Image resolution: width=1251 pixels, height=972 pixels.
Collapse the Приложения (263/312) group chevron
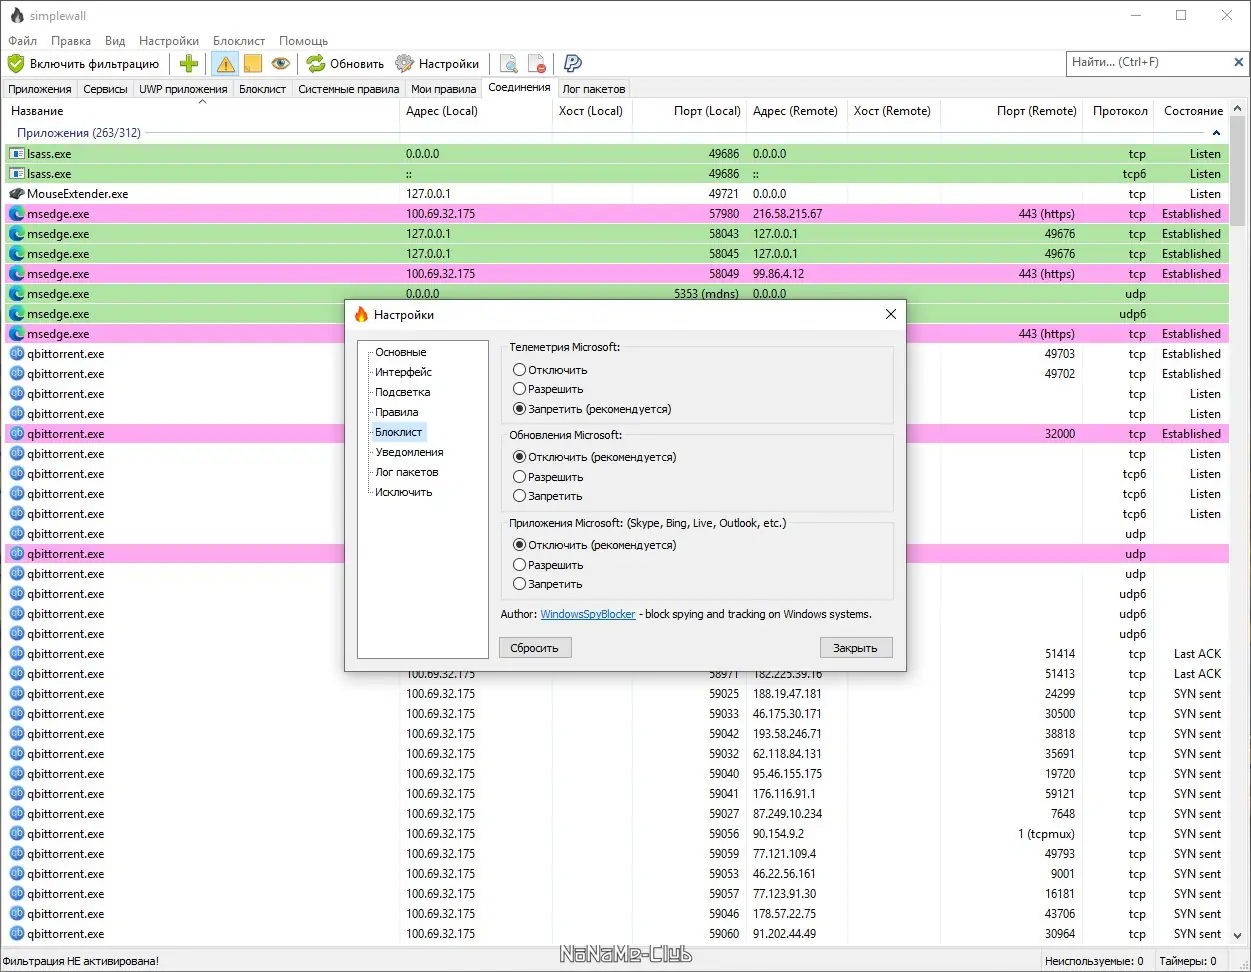click(1217, 133)
